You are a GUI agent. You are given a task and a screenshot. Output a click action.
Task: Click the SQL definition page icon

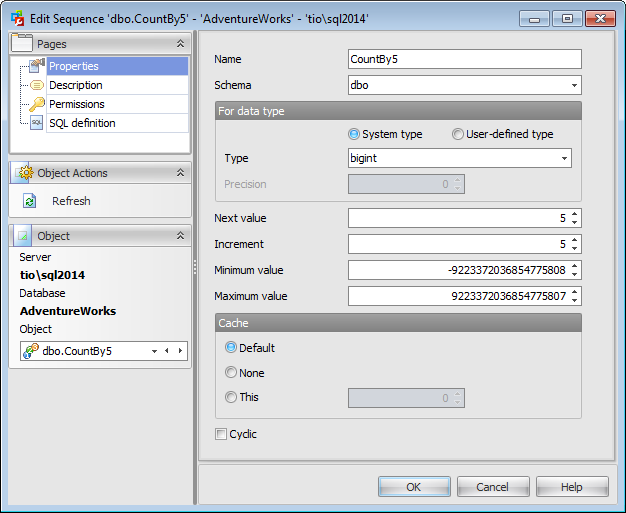(37, 123)
